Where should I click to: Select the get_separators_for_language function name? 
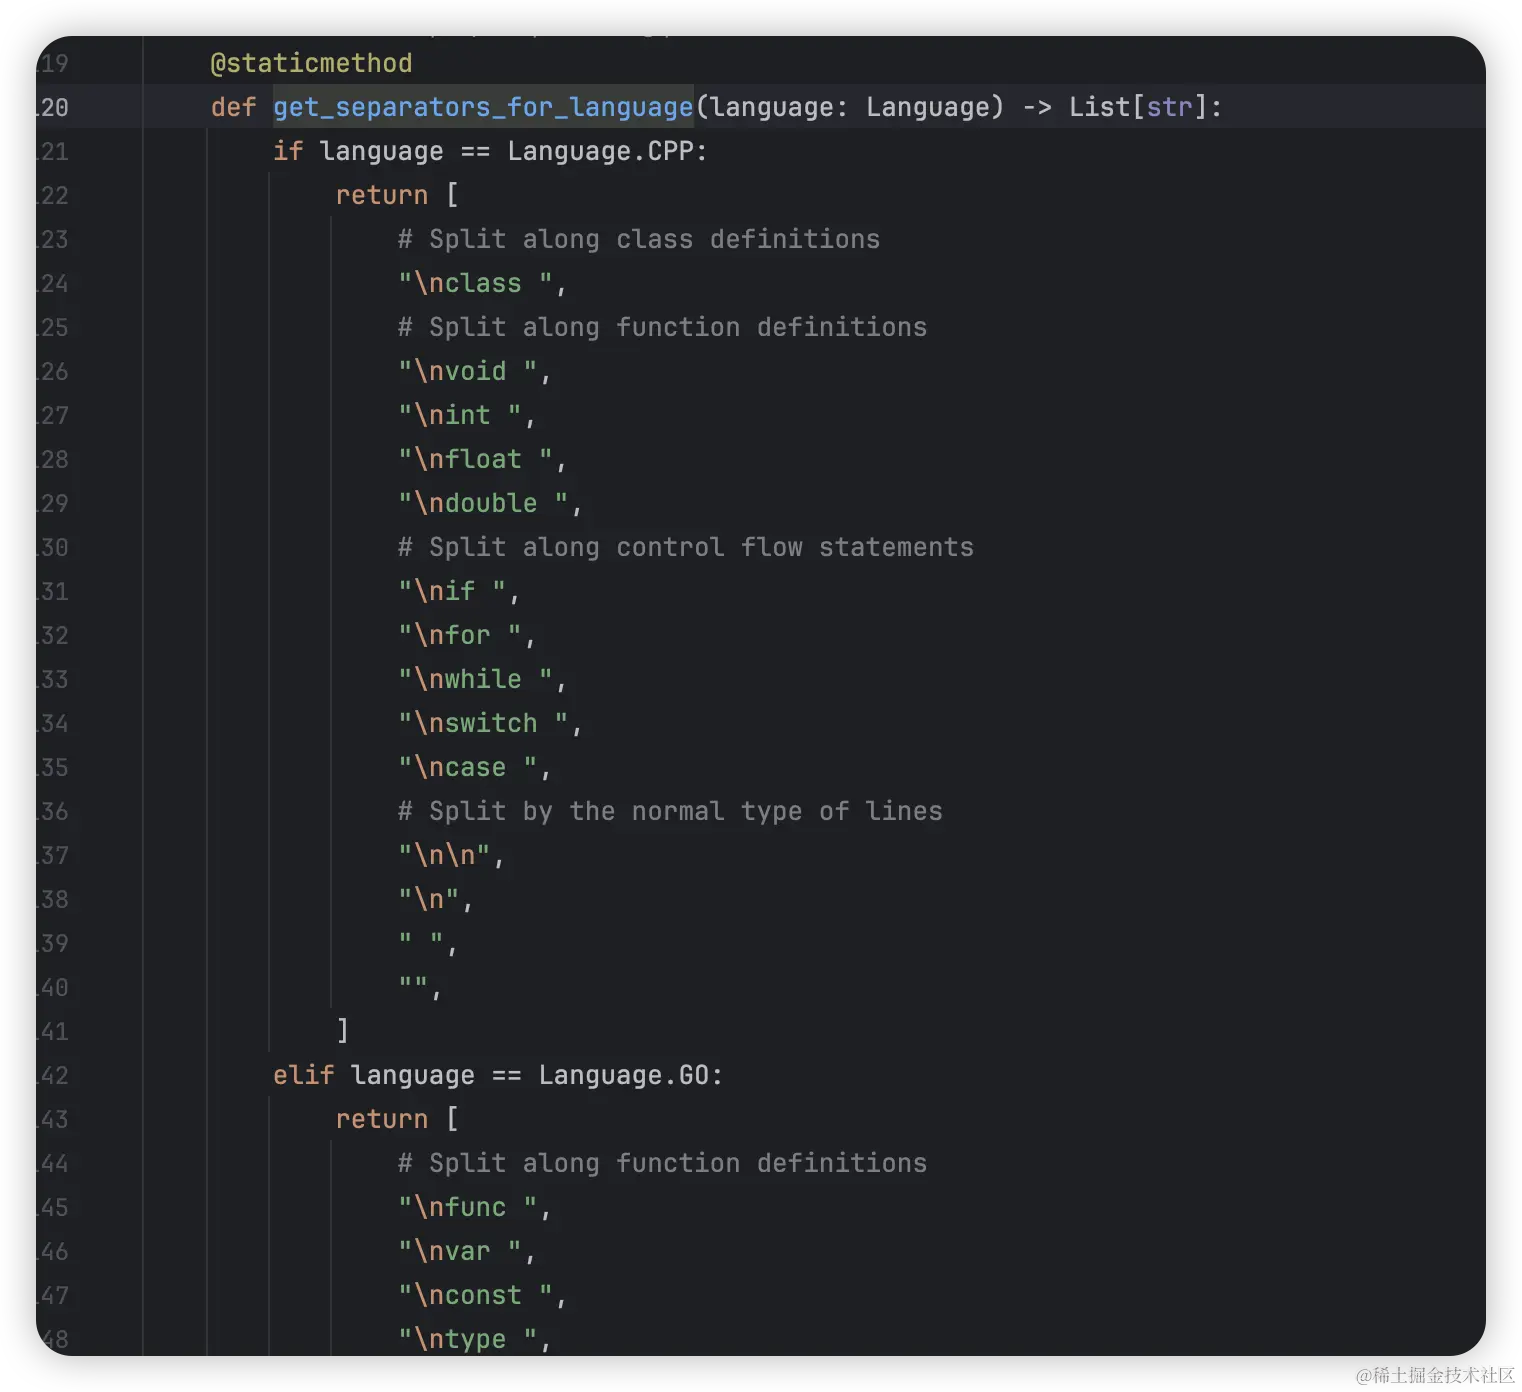tap(483, 107)
